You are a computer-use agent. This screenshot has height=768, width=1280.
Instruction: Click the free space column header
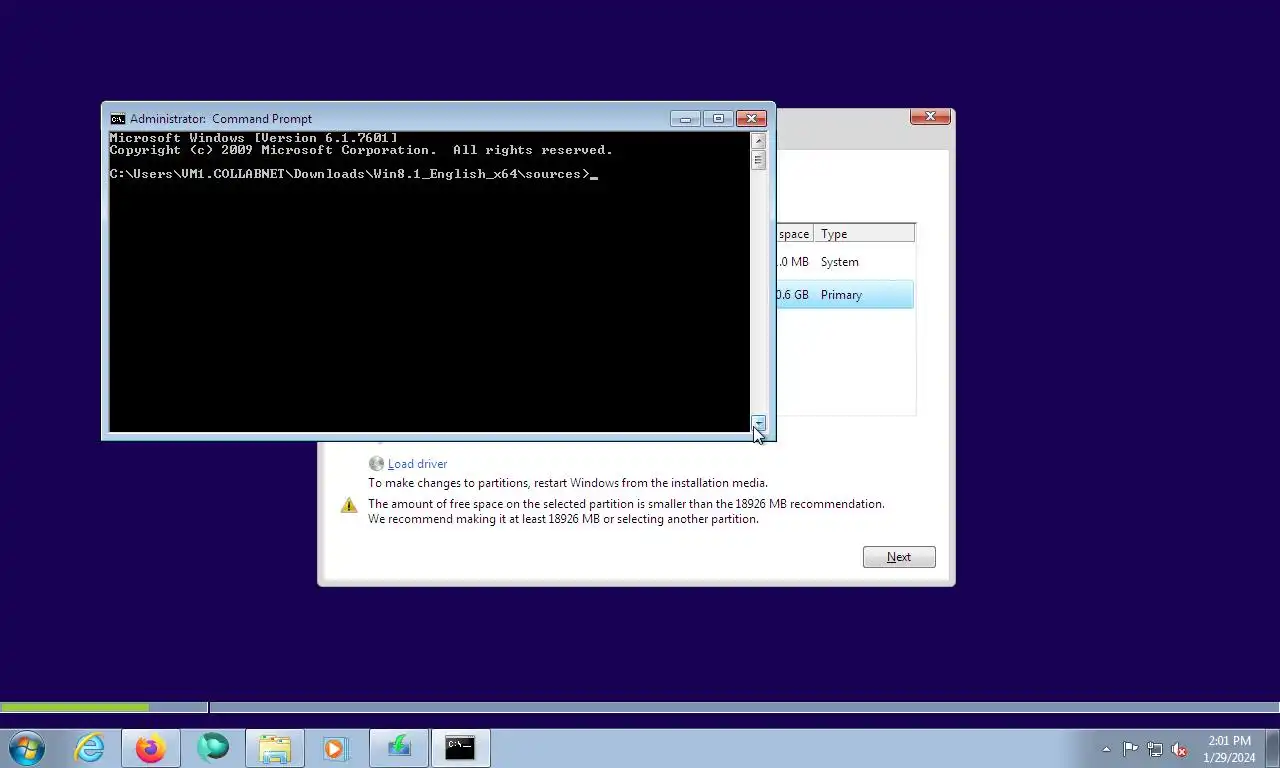point(794,234)
